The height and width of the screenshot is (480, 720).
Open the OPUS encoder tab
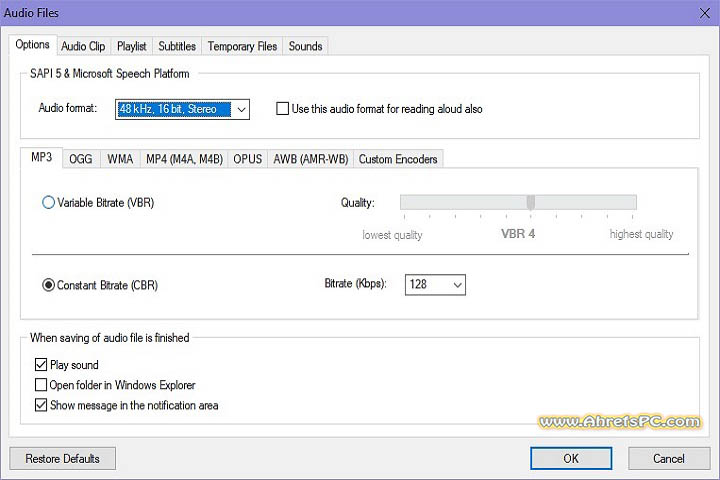[248, 159]
